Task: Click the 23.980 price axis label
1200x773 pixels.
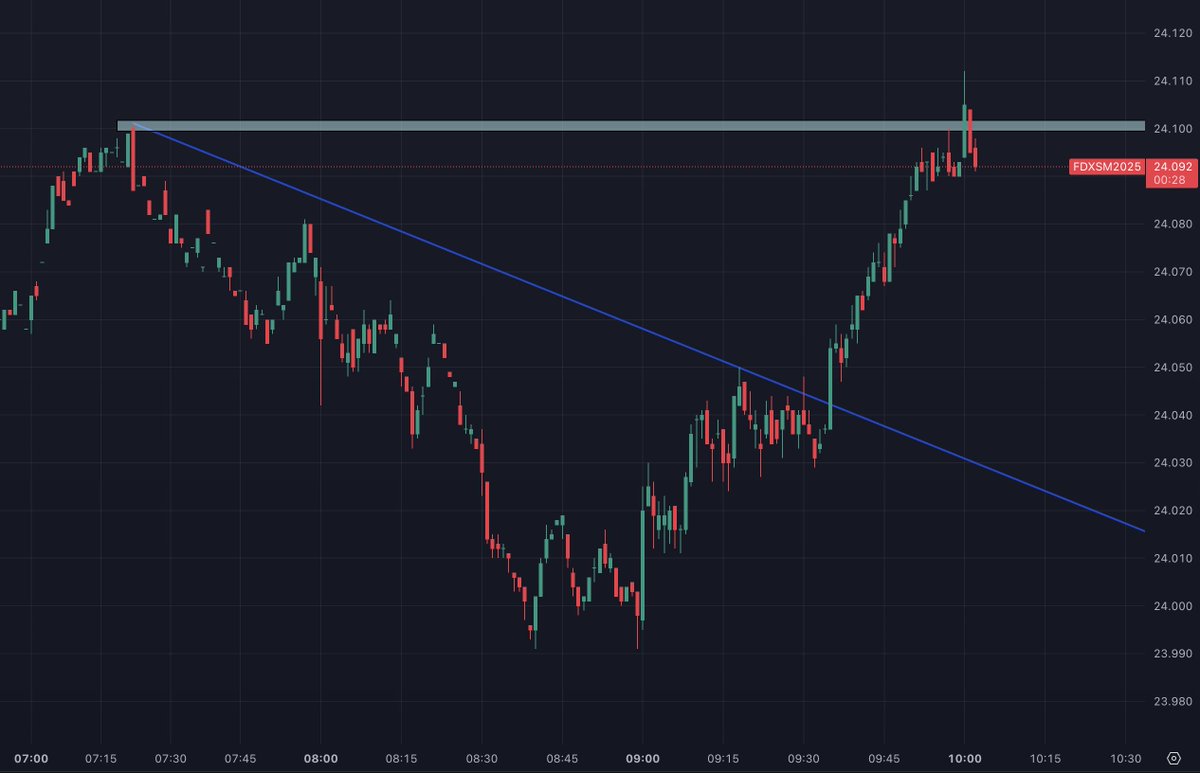Action: click(x=1172, y=702)
